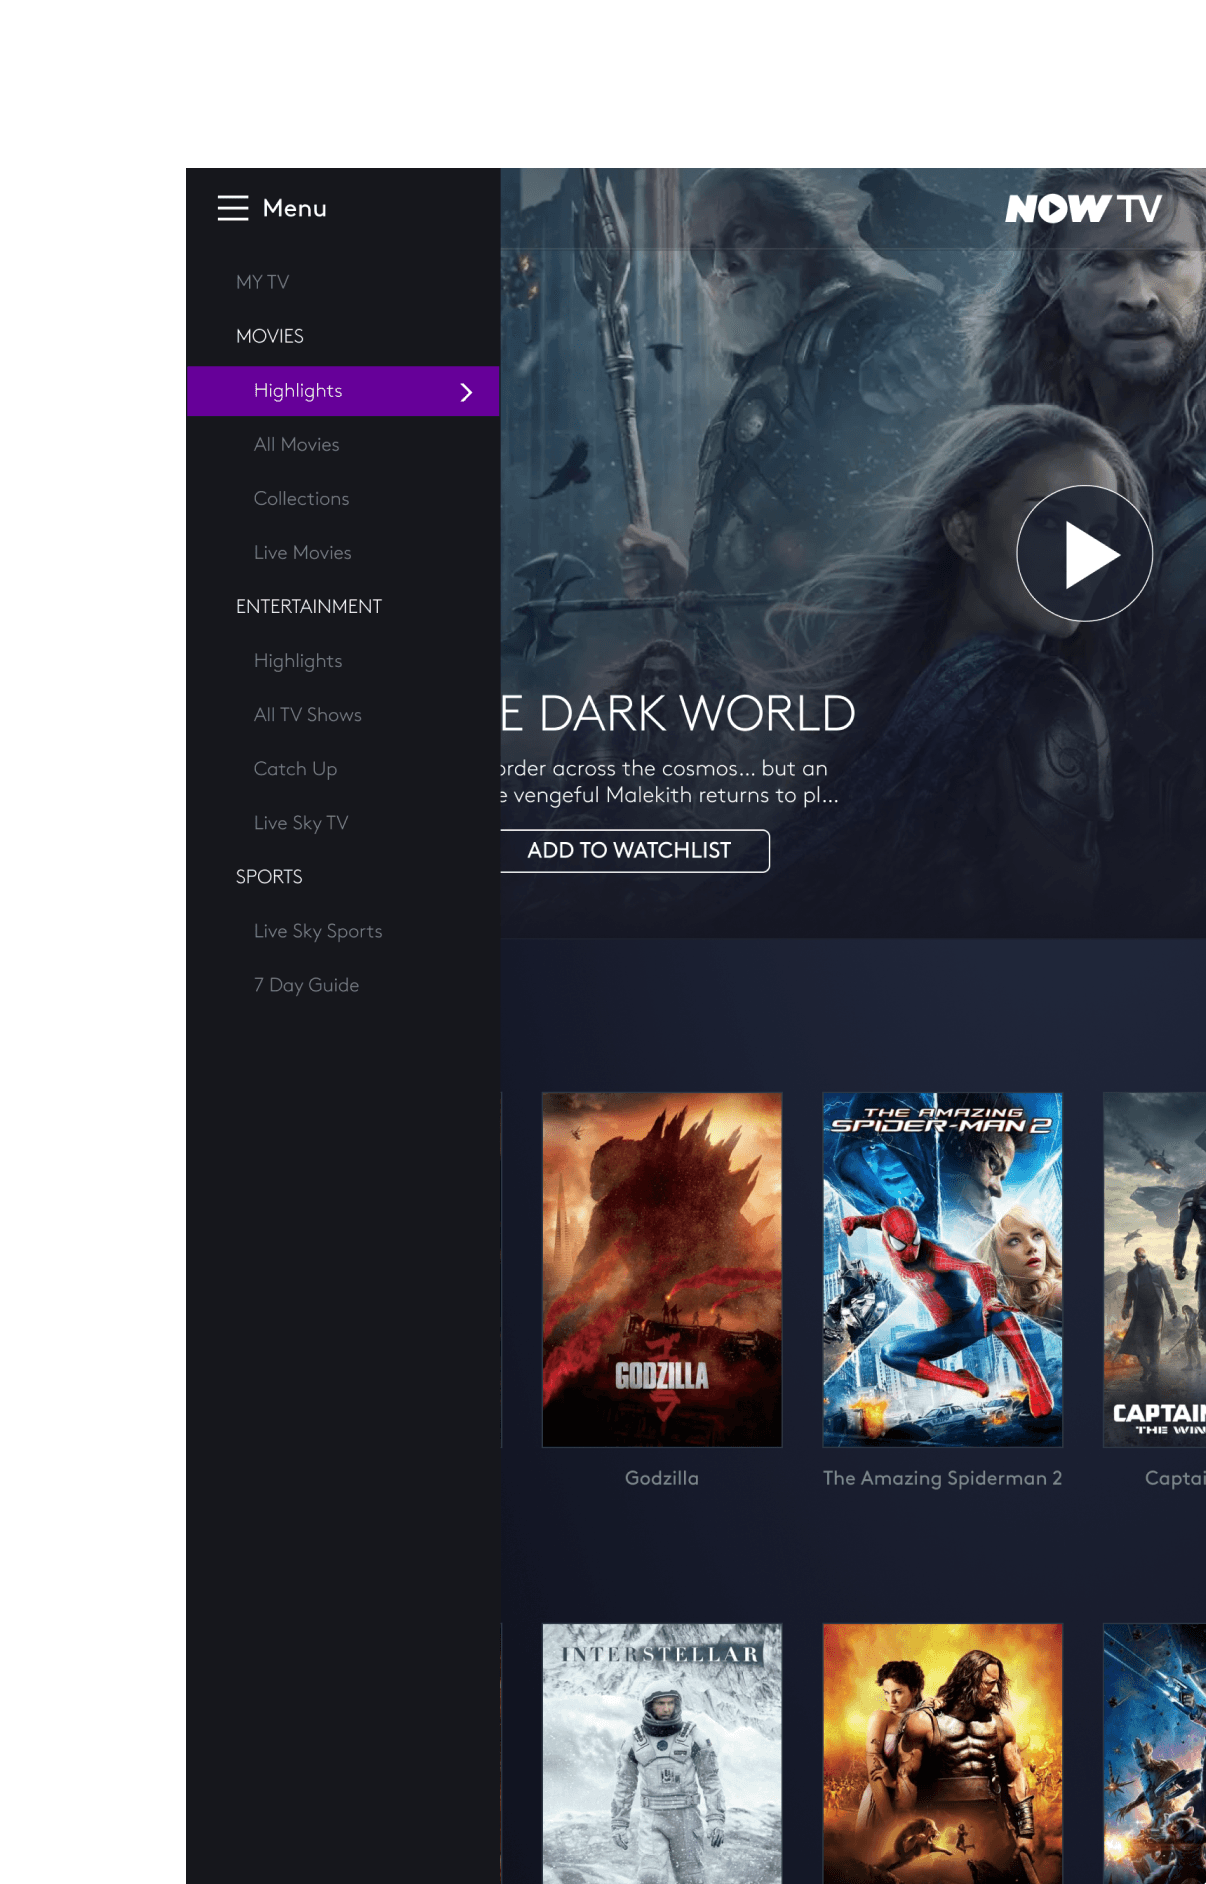Click the NOW TV logo

[1083, 208]
